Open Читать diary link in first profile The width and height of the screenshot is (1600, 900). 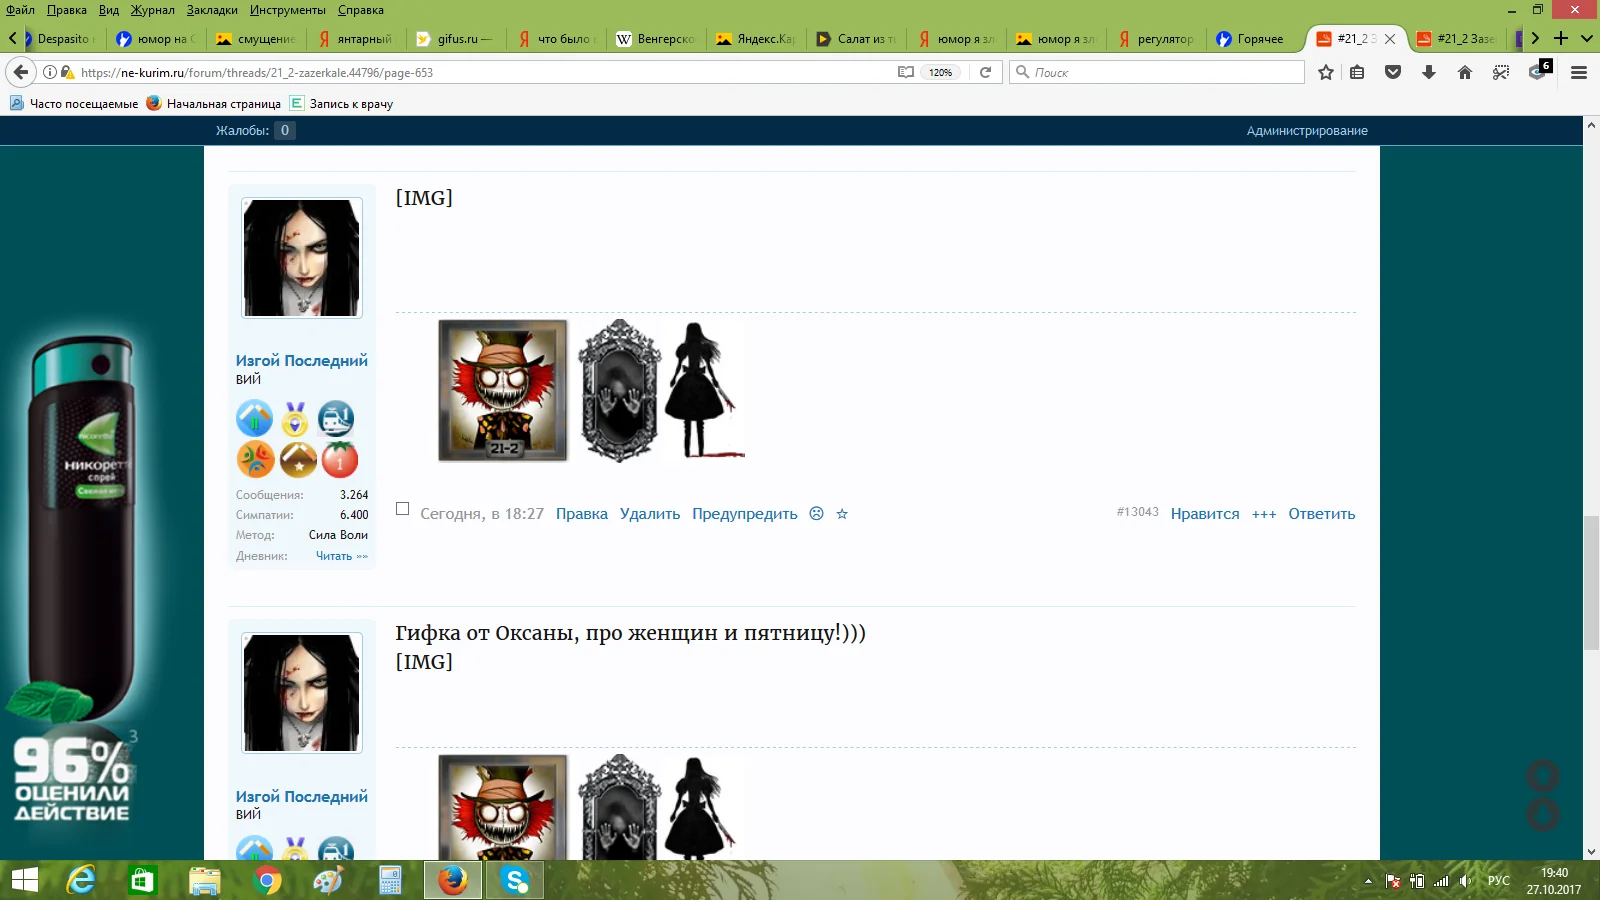pos(342,556)
